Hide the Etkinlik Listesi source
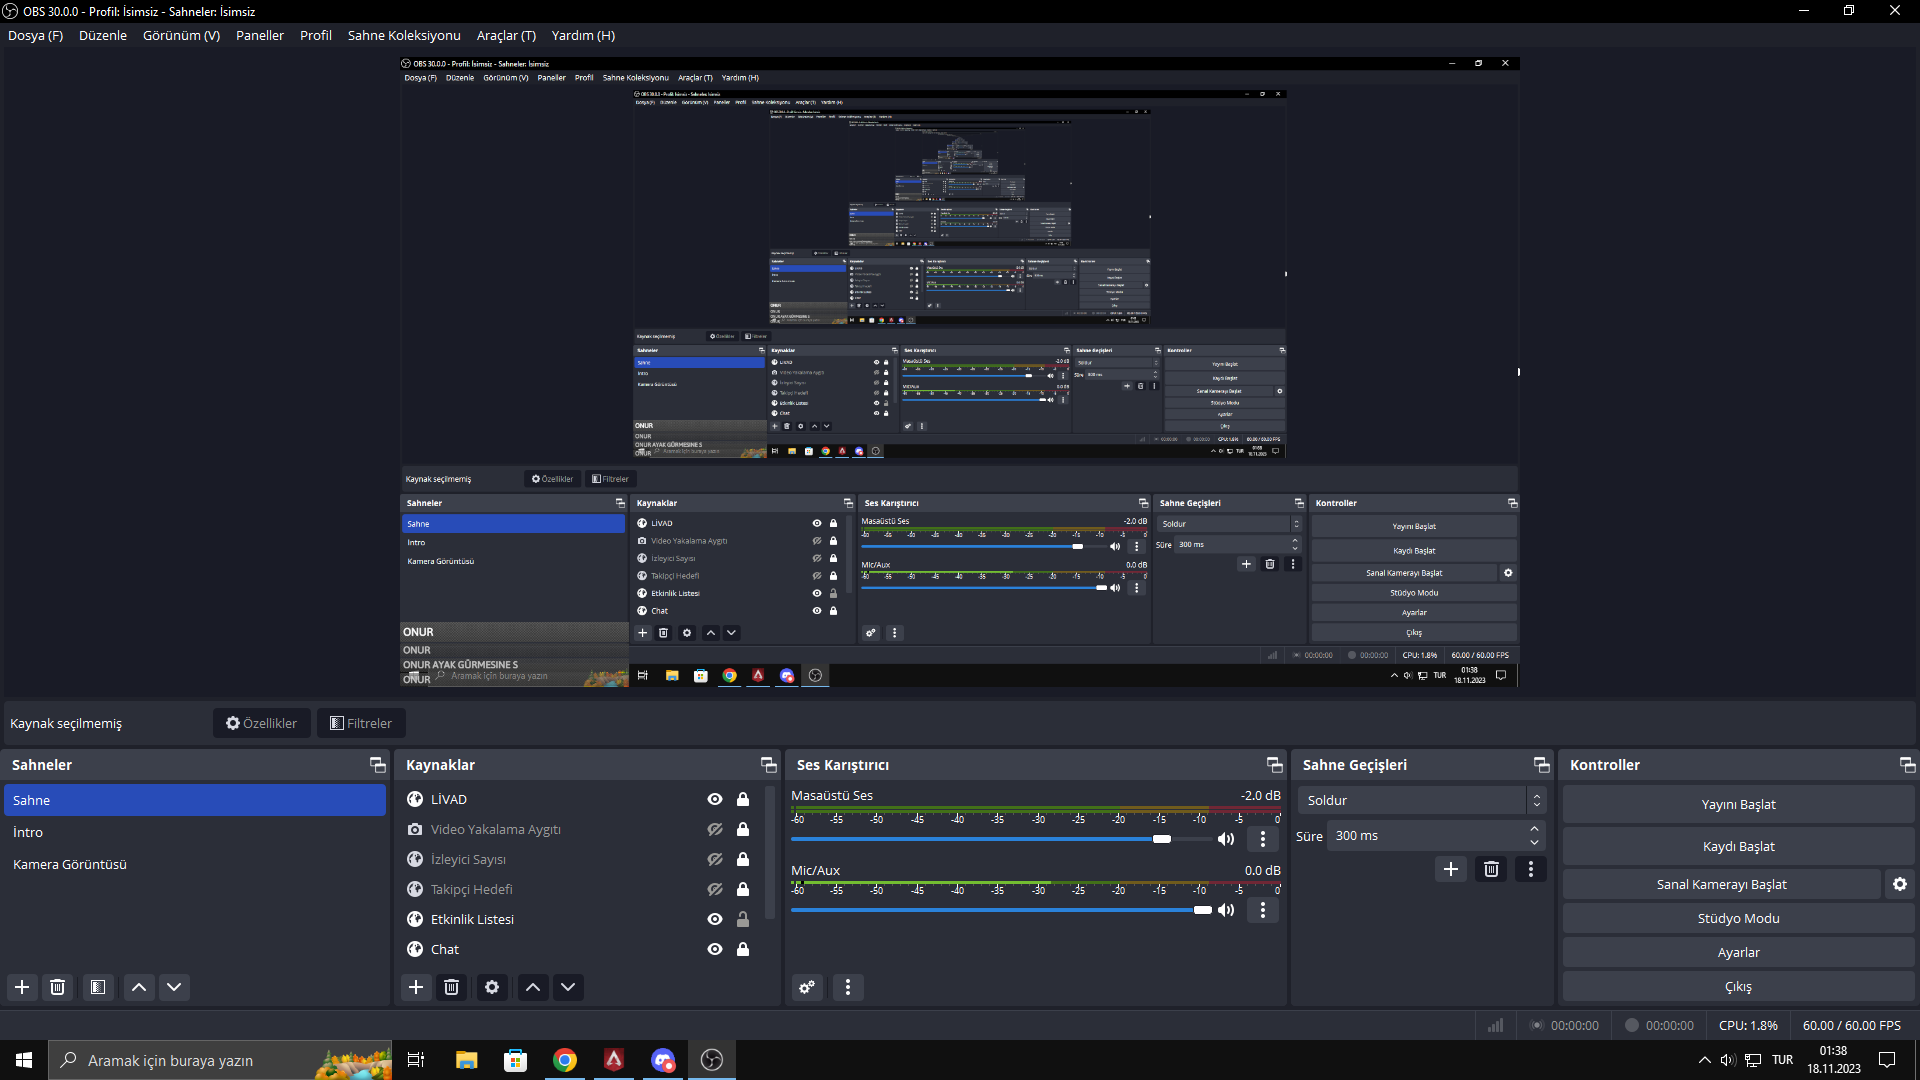Screen dimensions: 1920x1080 coord(715,919)
